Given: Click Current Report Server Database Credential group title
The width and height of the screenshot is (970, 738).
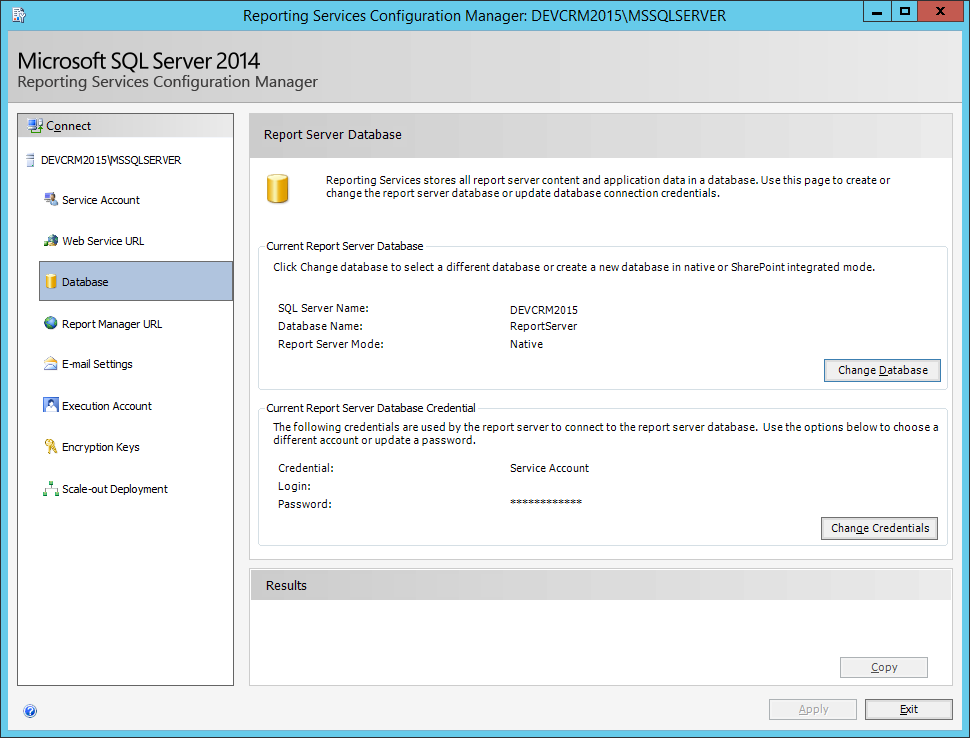Looking at the screenshot, I should [371, 408].
